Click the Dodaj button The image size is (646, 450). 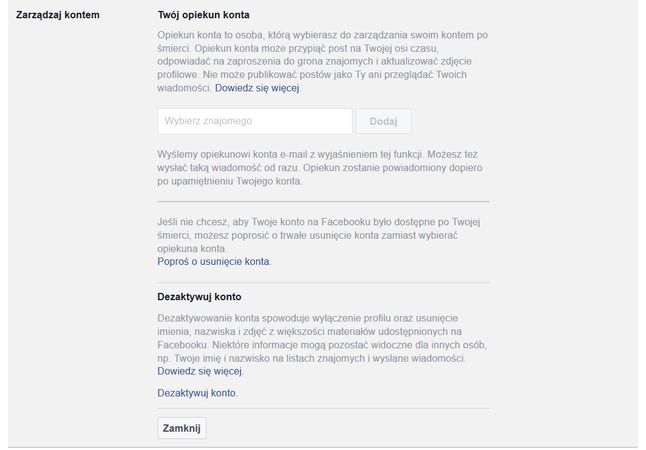click(x=383, y=121)
